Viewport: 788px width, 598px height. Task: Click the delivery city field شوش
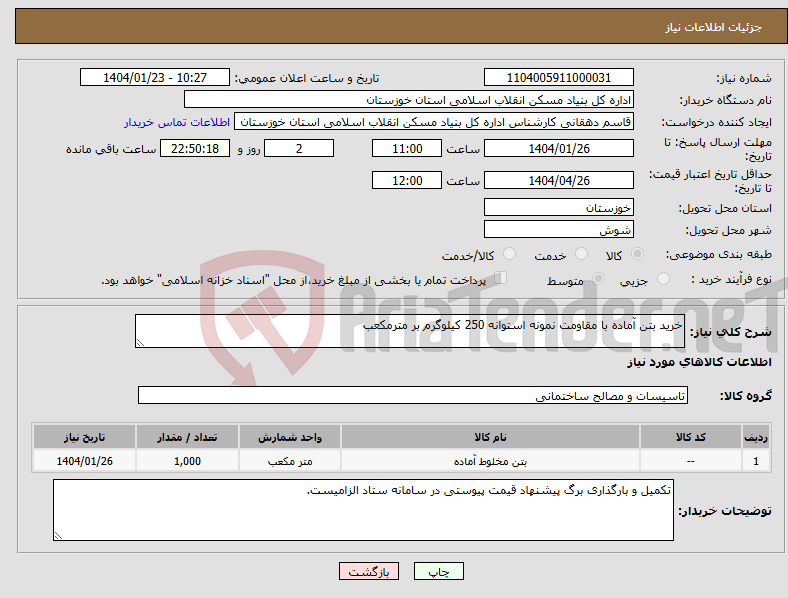[x=558, y=229]
